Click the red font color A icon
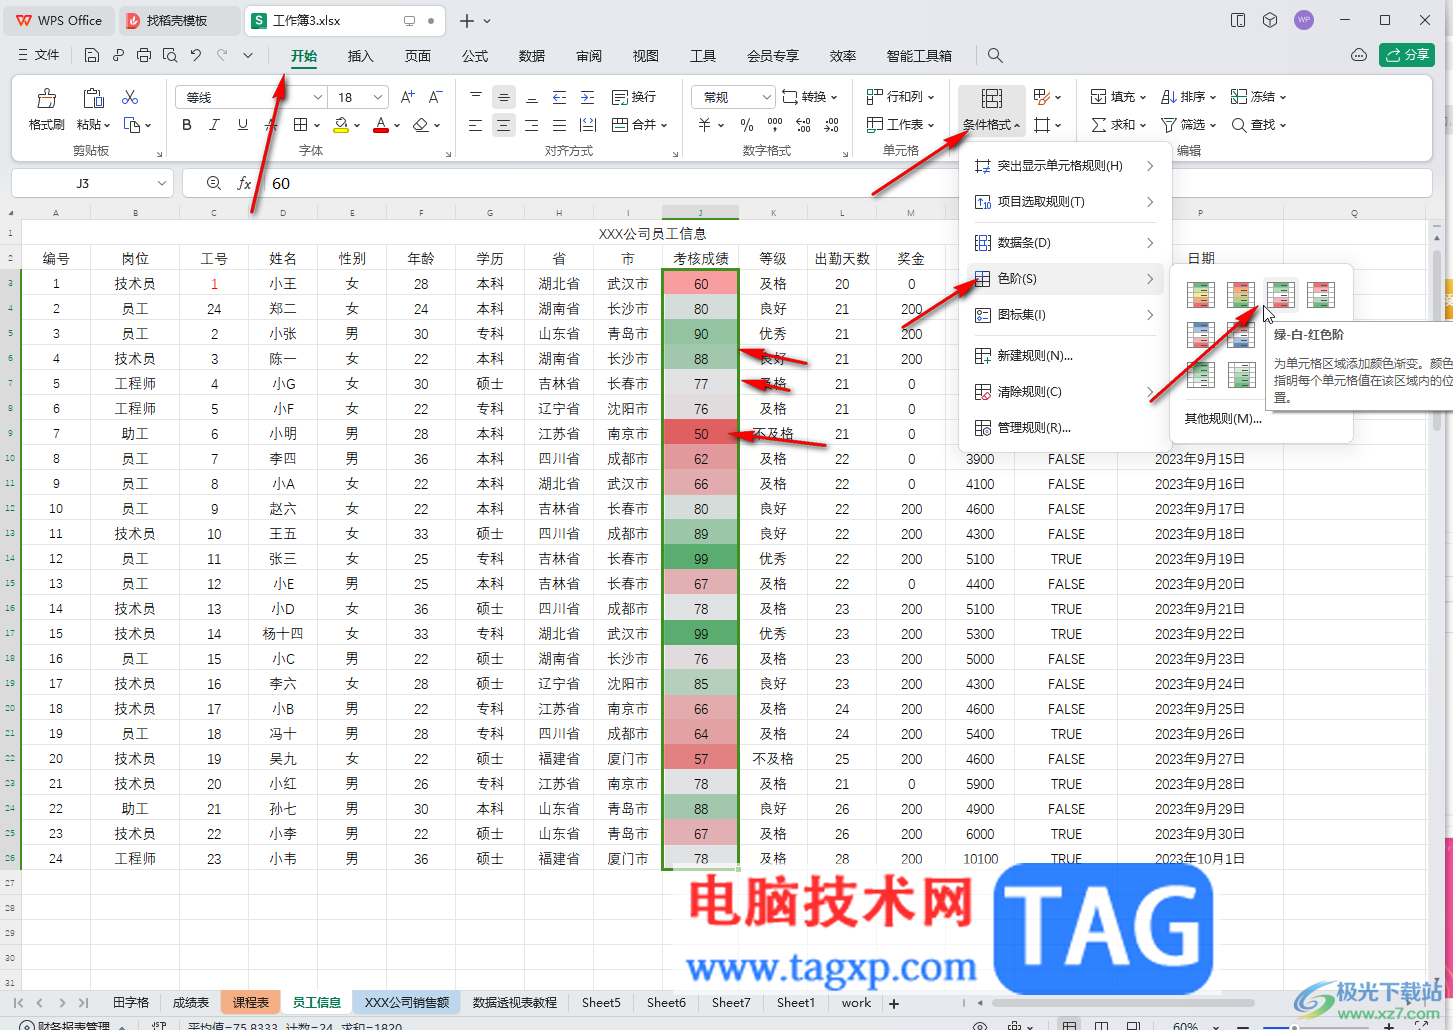This screenshot has height=1030, width=1453. tap(380, 125)
